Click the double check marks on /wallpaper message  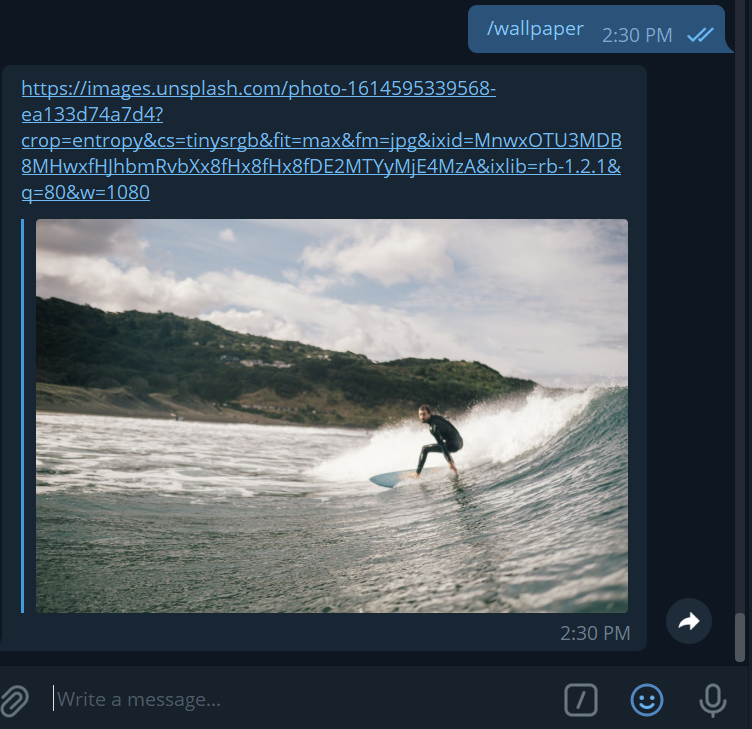(x=700, y=35)
